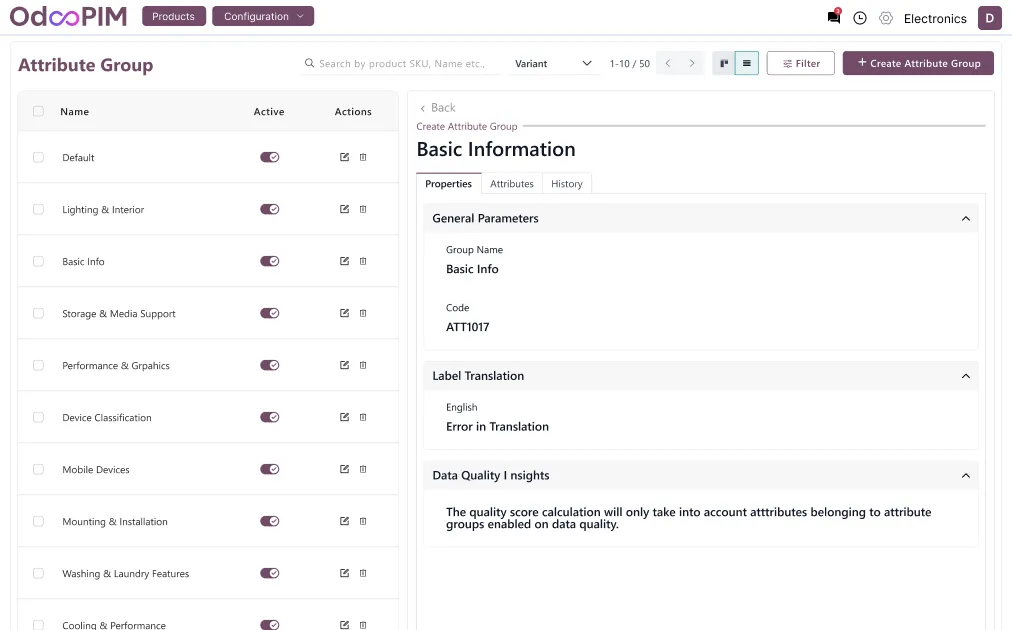Viewport: 1012px width, 630px height.
Task: Click edit icon for Default row
Action: [344, 157]
